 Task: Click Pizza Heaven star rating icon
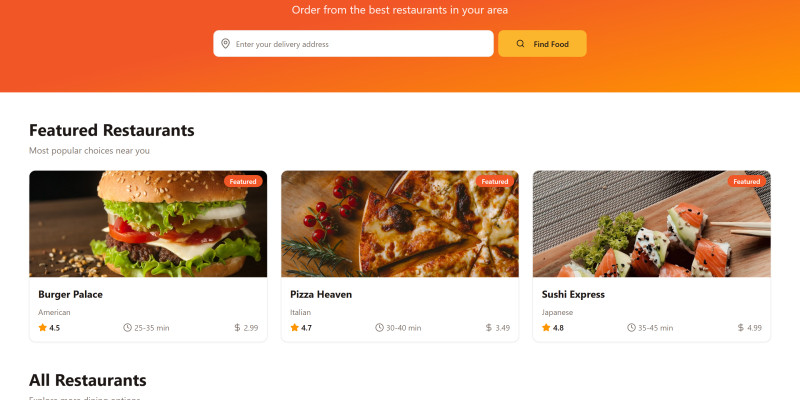(x=295, y=328)
